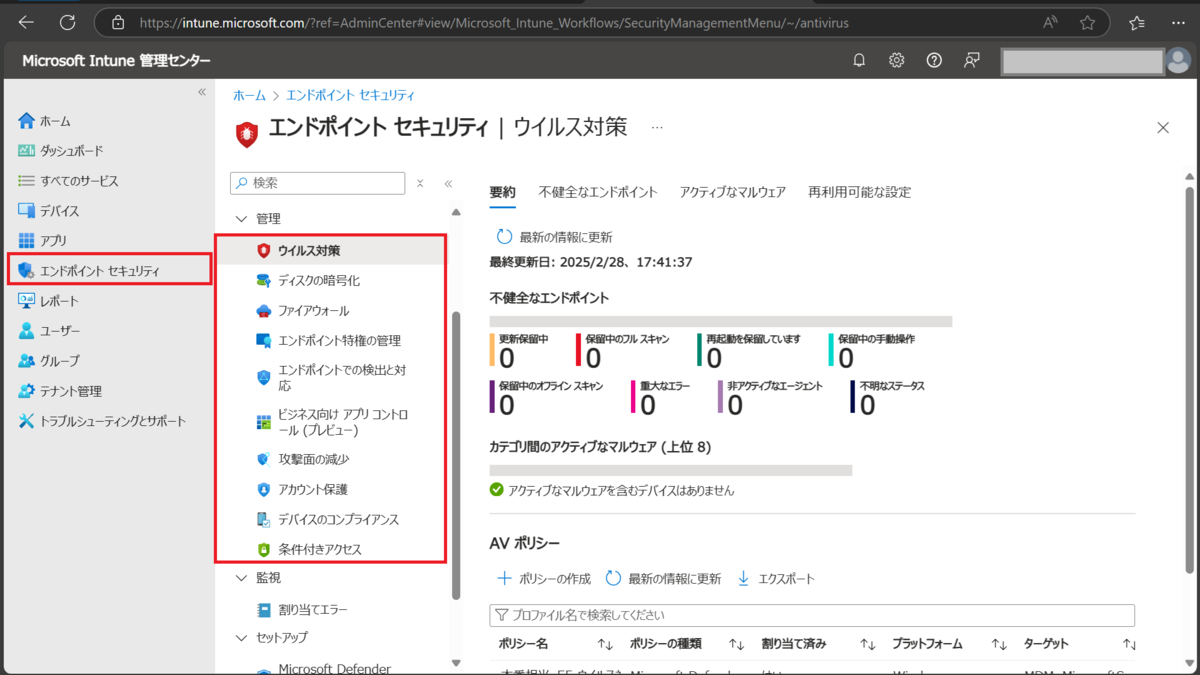Click the 条件付きアクセス icon
Viewport: 1200px width, 675px height.
click(x=264, y=550)
